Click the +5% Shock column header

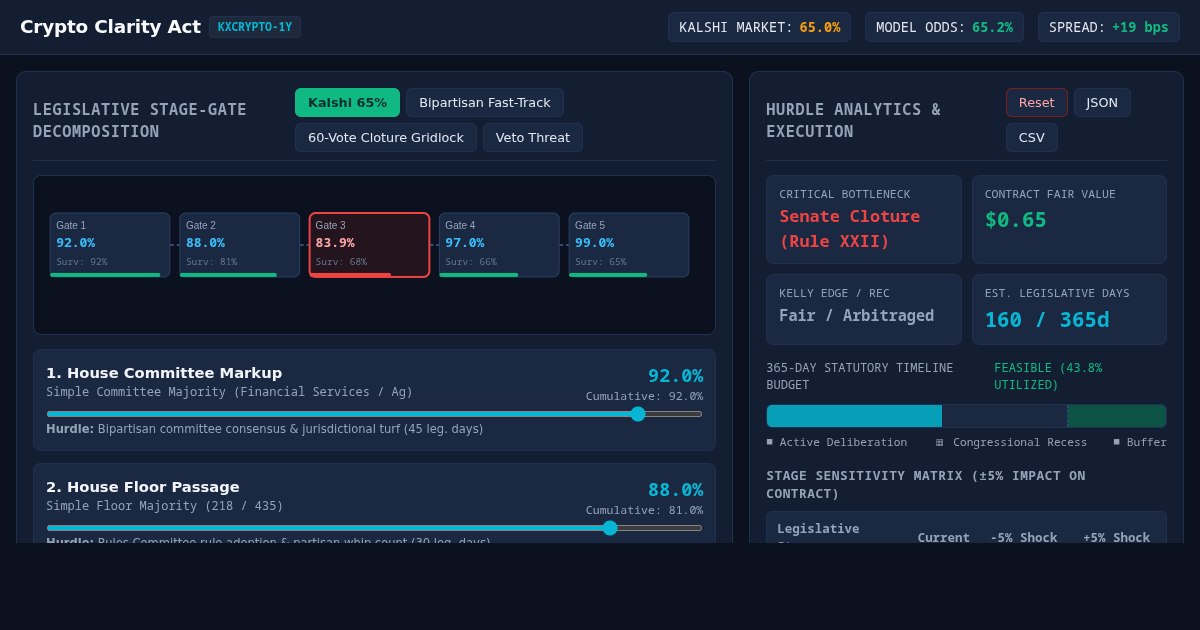(x=1116, y=537)
